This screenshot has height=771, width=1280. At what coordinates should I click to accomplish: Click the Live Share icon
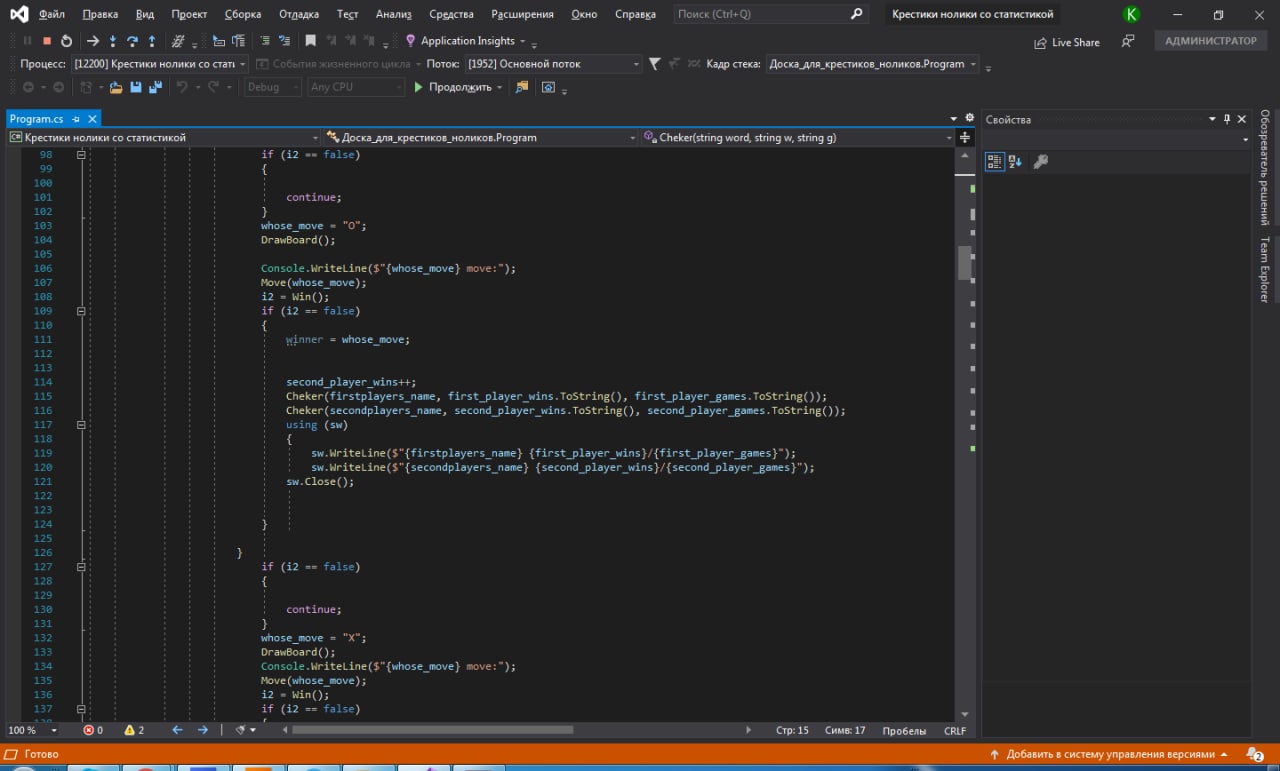click(x=1040, y=42)
